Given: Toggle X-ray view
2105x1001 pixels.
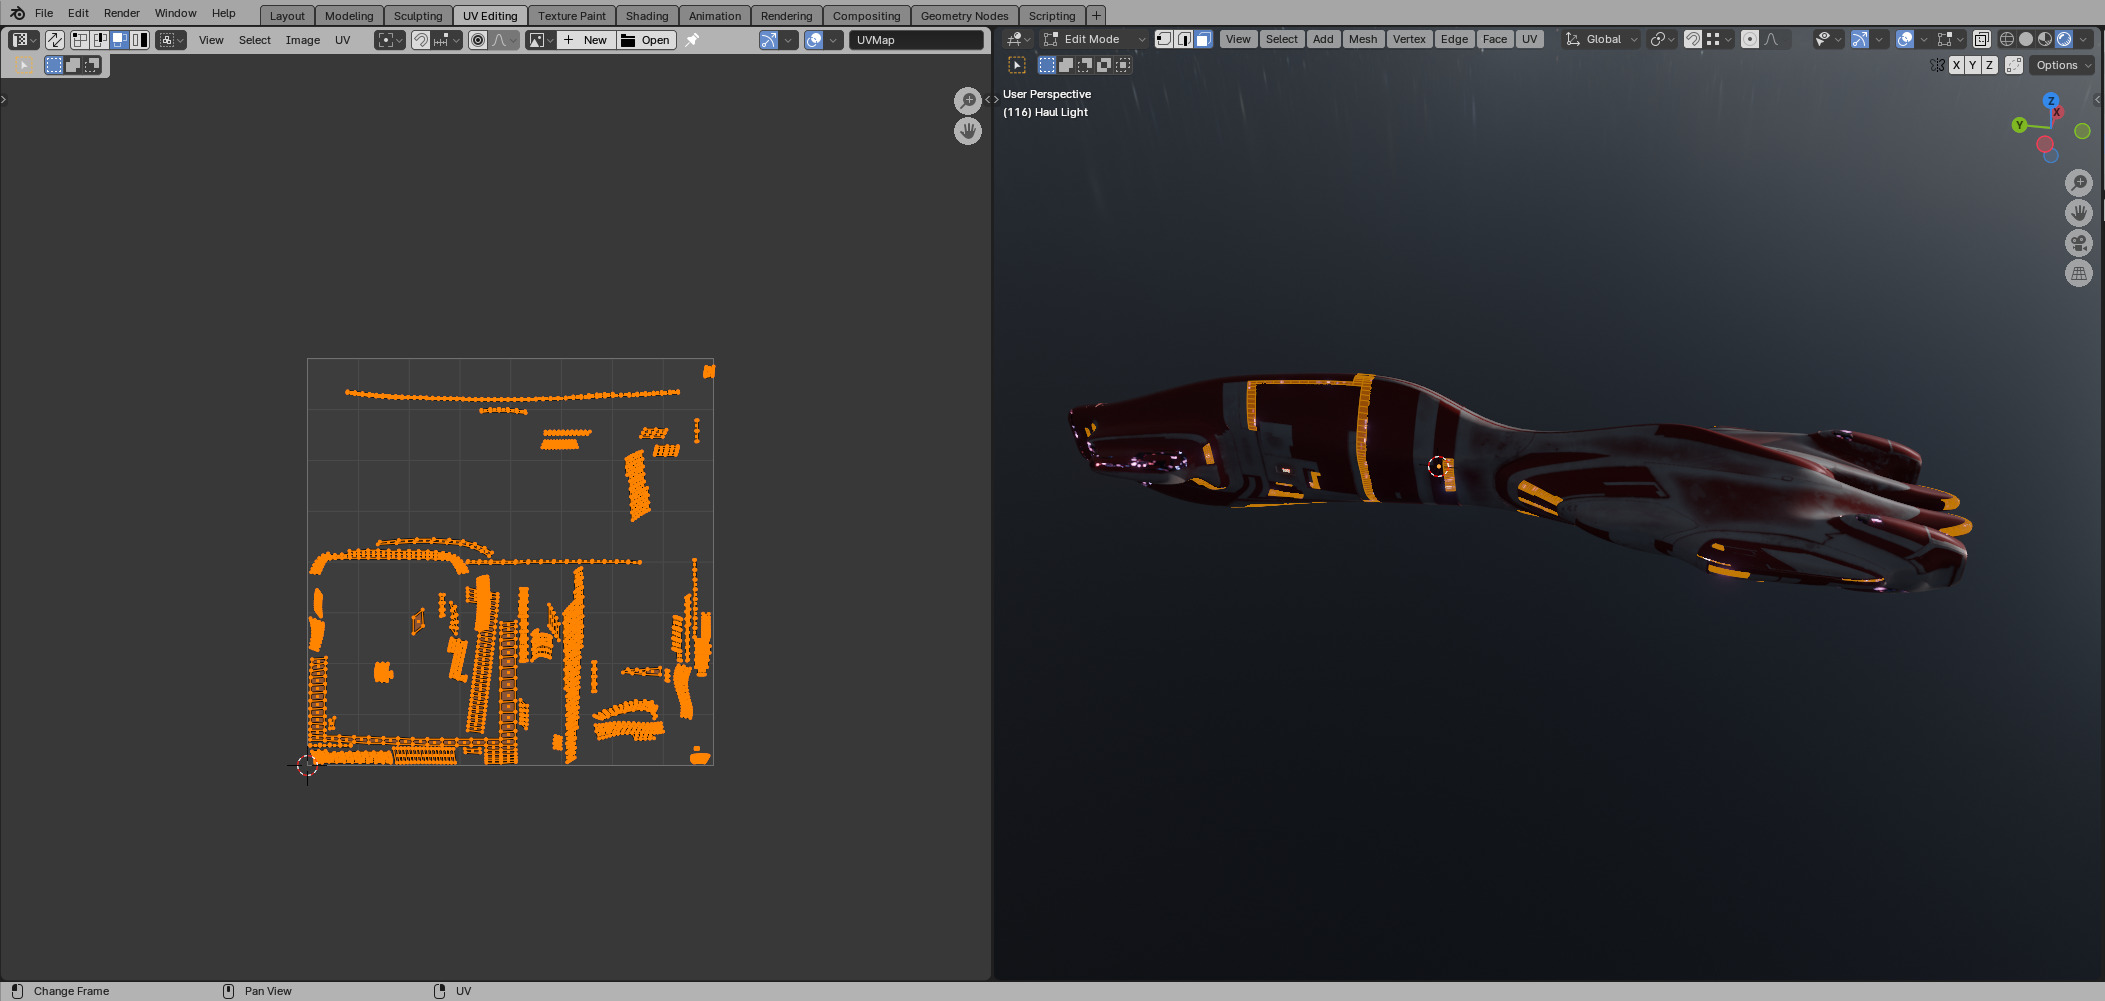Looking at the screenshot, I should pyautogui.click(x=1981, y=39).
